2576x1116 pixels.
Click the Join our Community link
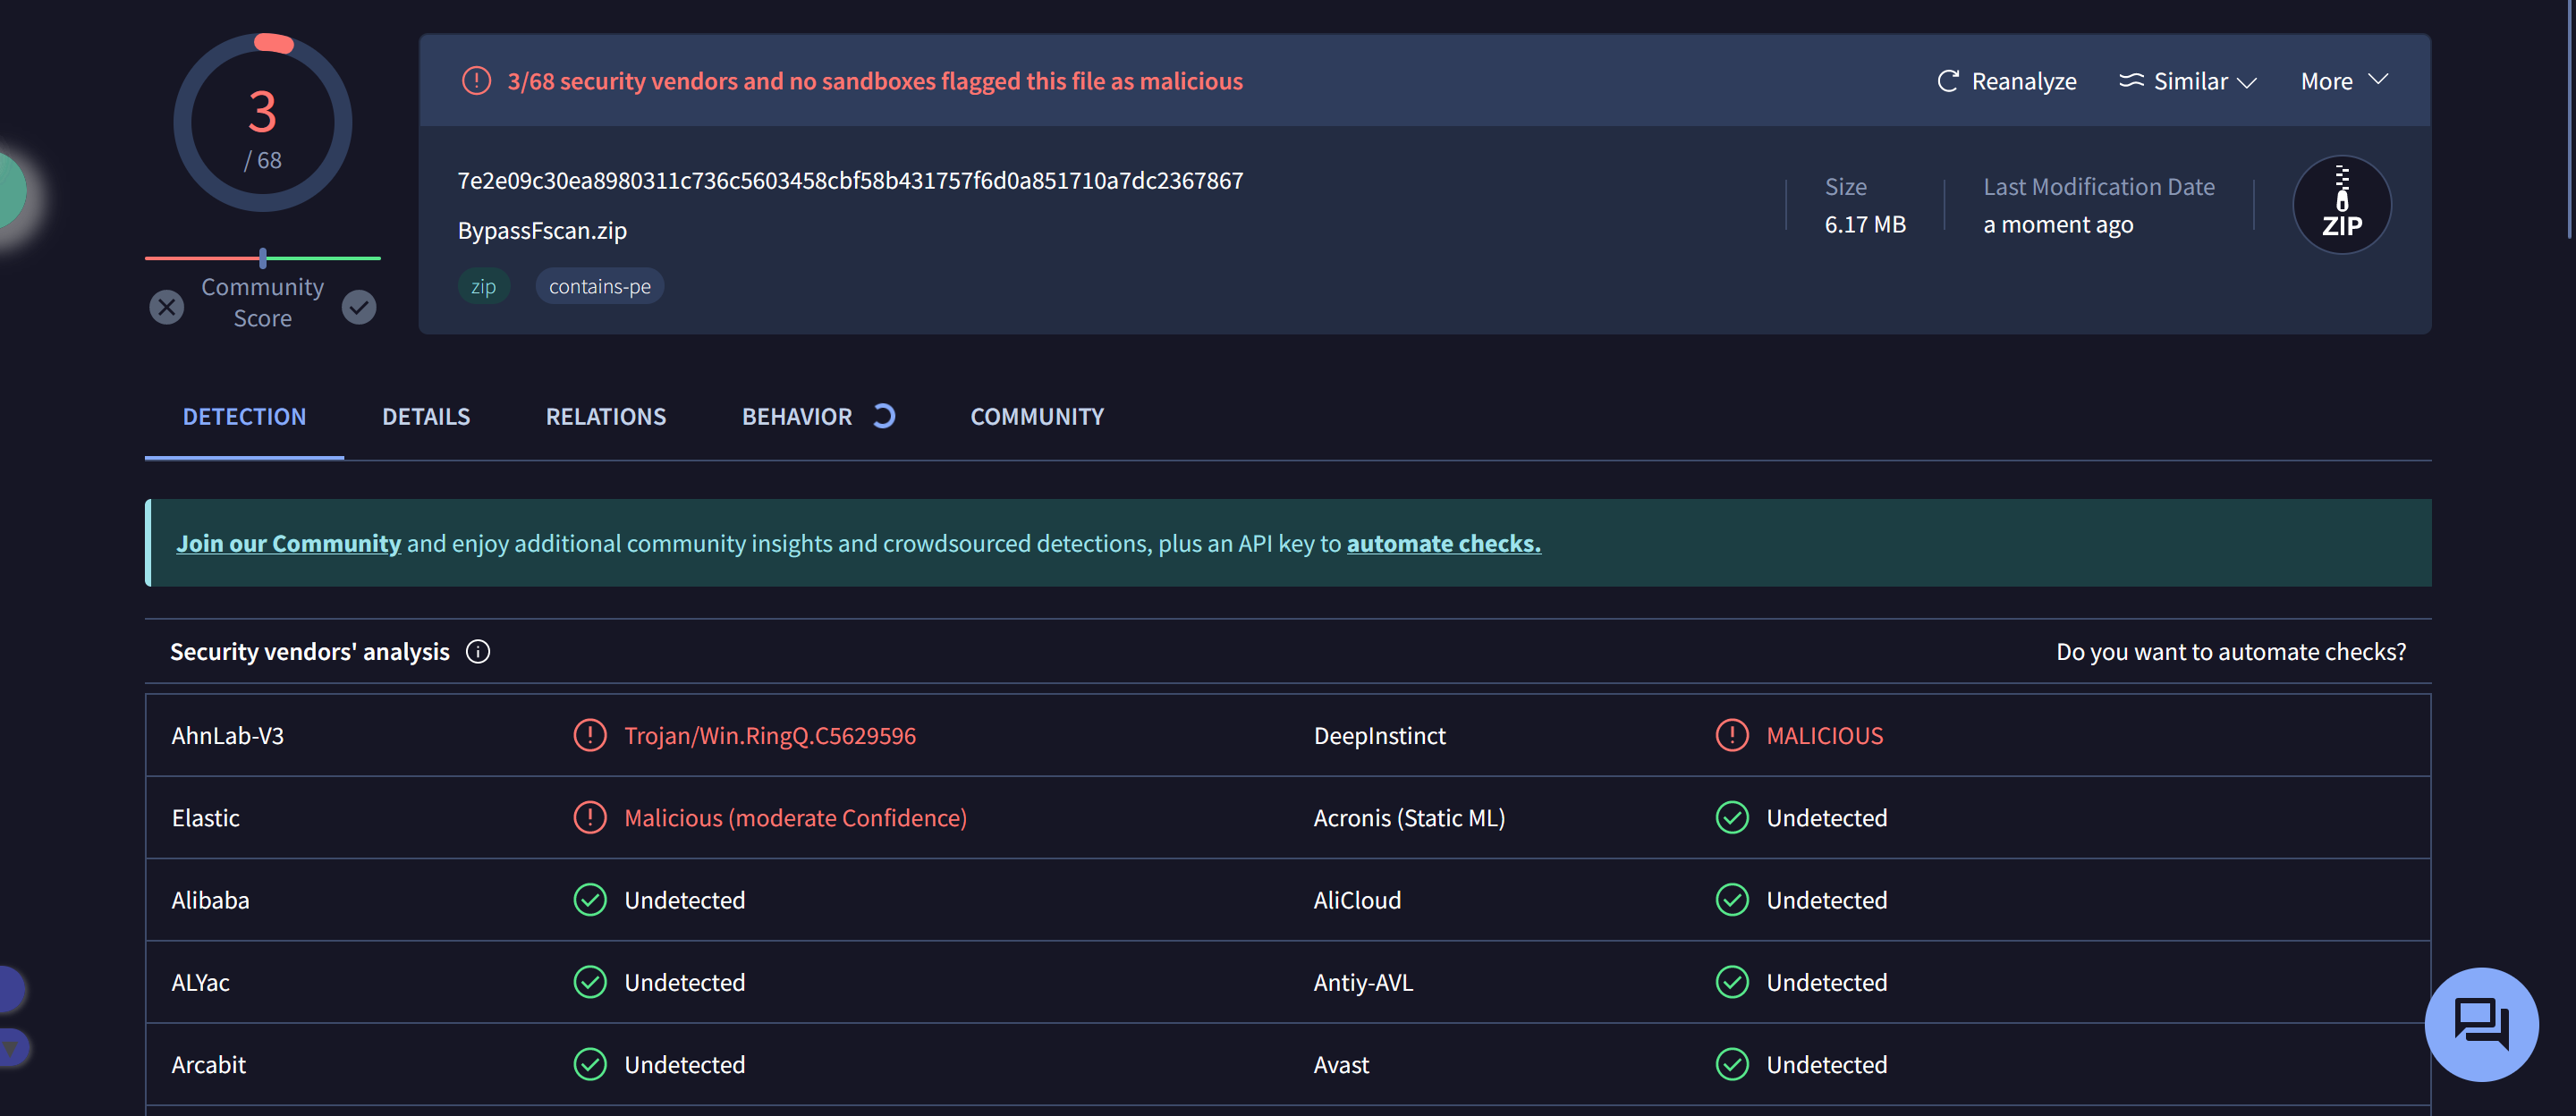(x=287, y=541)
